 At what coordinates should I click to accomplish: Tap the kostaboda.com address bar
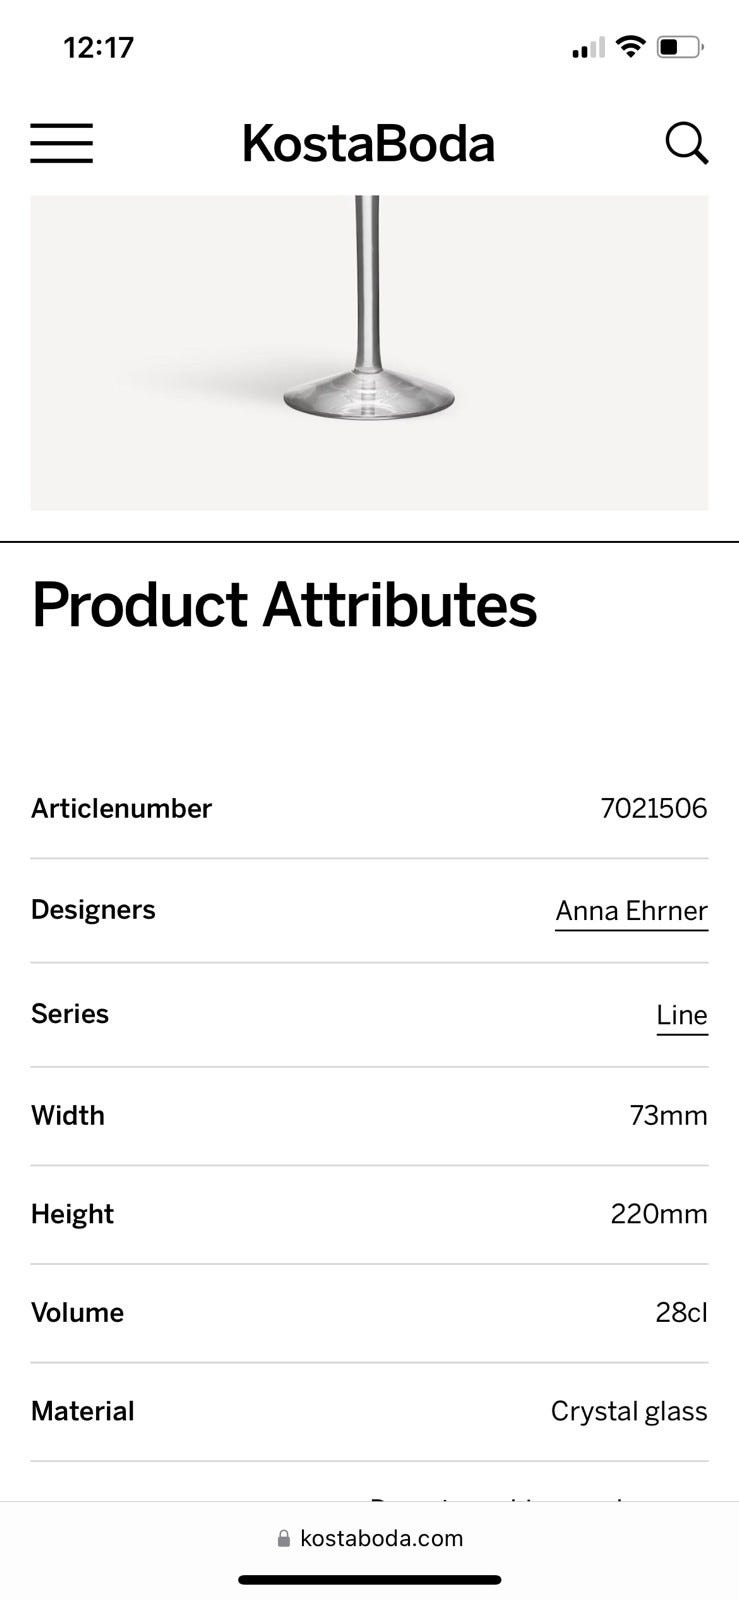[x=381, y=1538]
